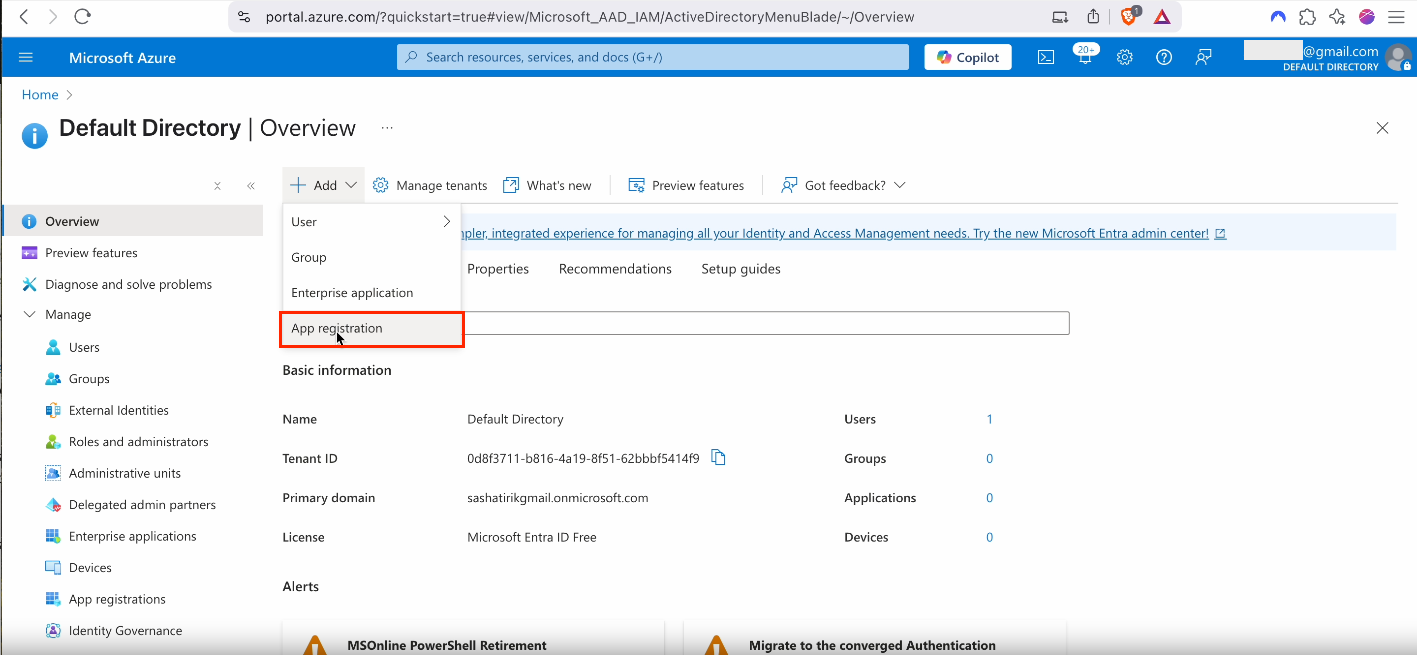Image resolution: width=1417 pixels, height=655 pixels.
Task: Expand the User submenu arrow
Action: pos(446,222)
